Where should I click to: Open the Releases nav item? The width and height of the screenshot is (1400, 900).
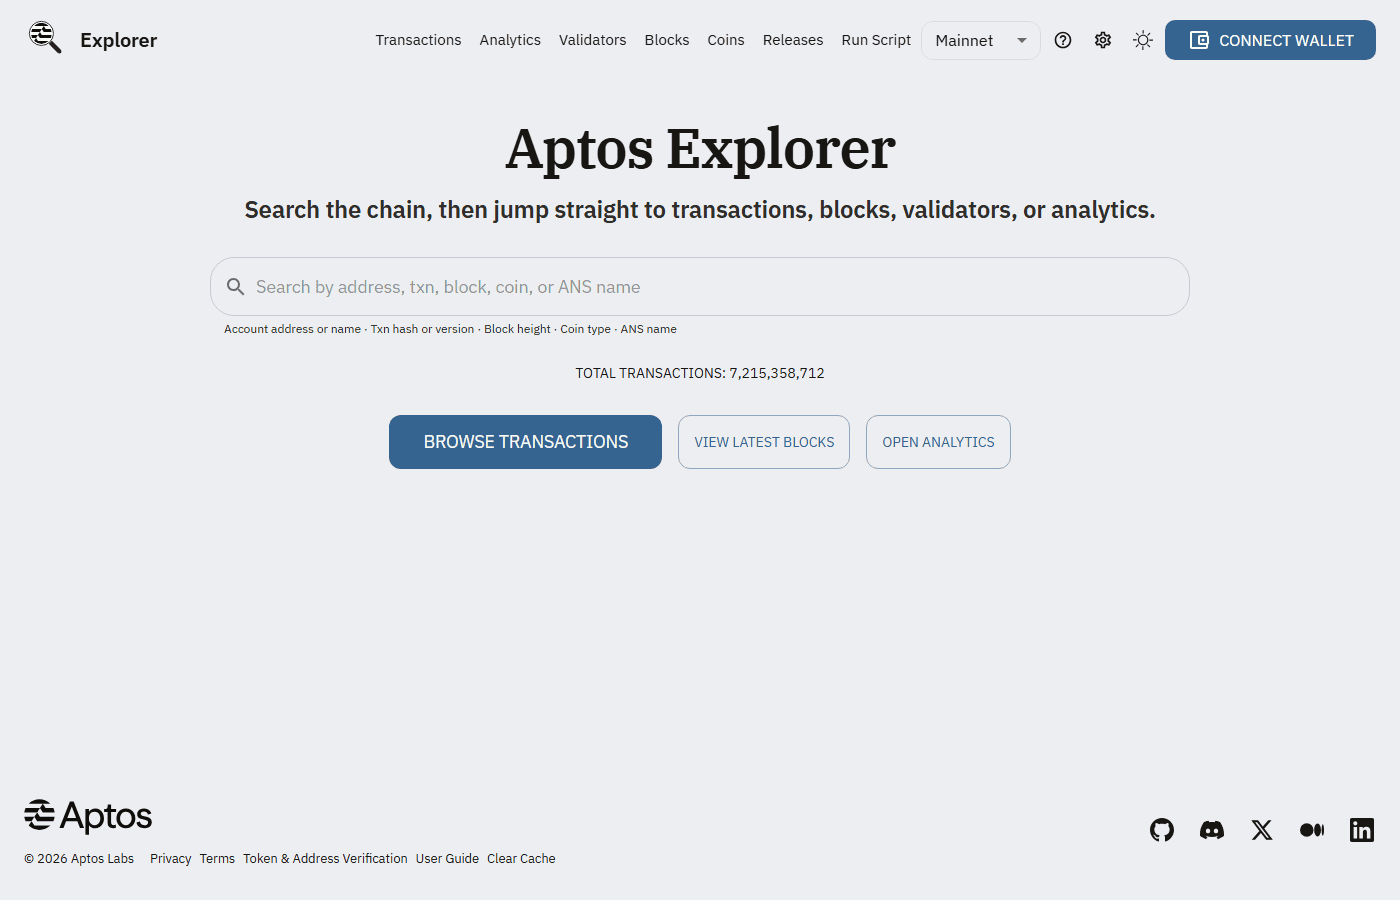[x=793, y=40]
